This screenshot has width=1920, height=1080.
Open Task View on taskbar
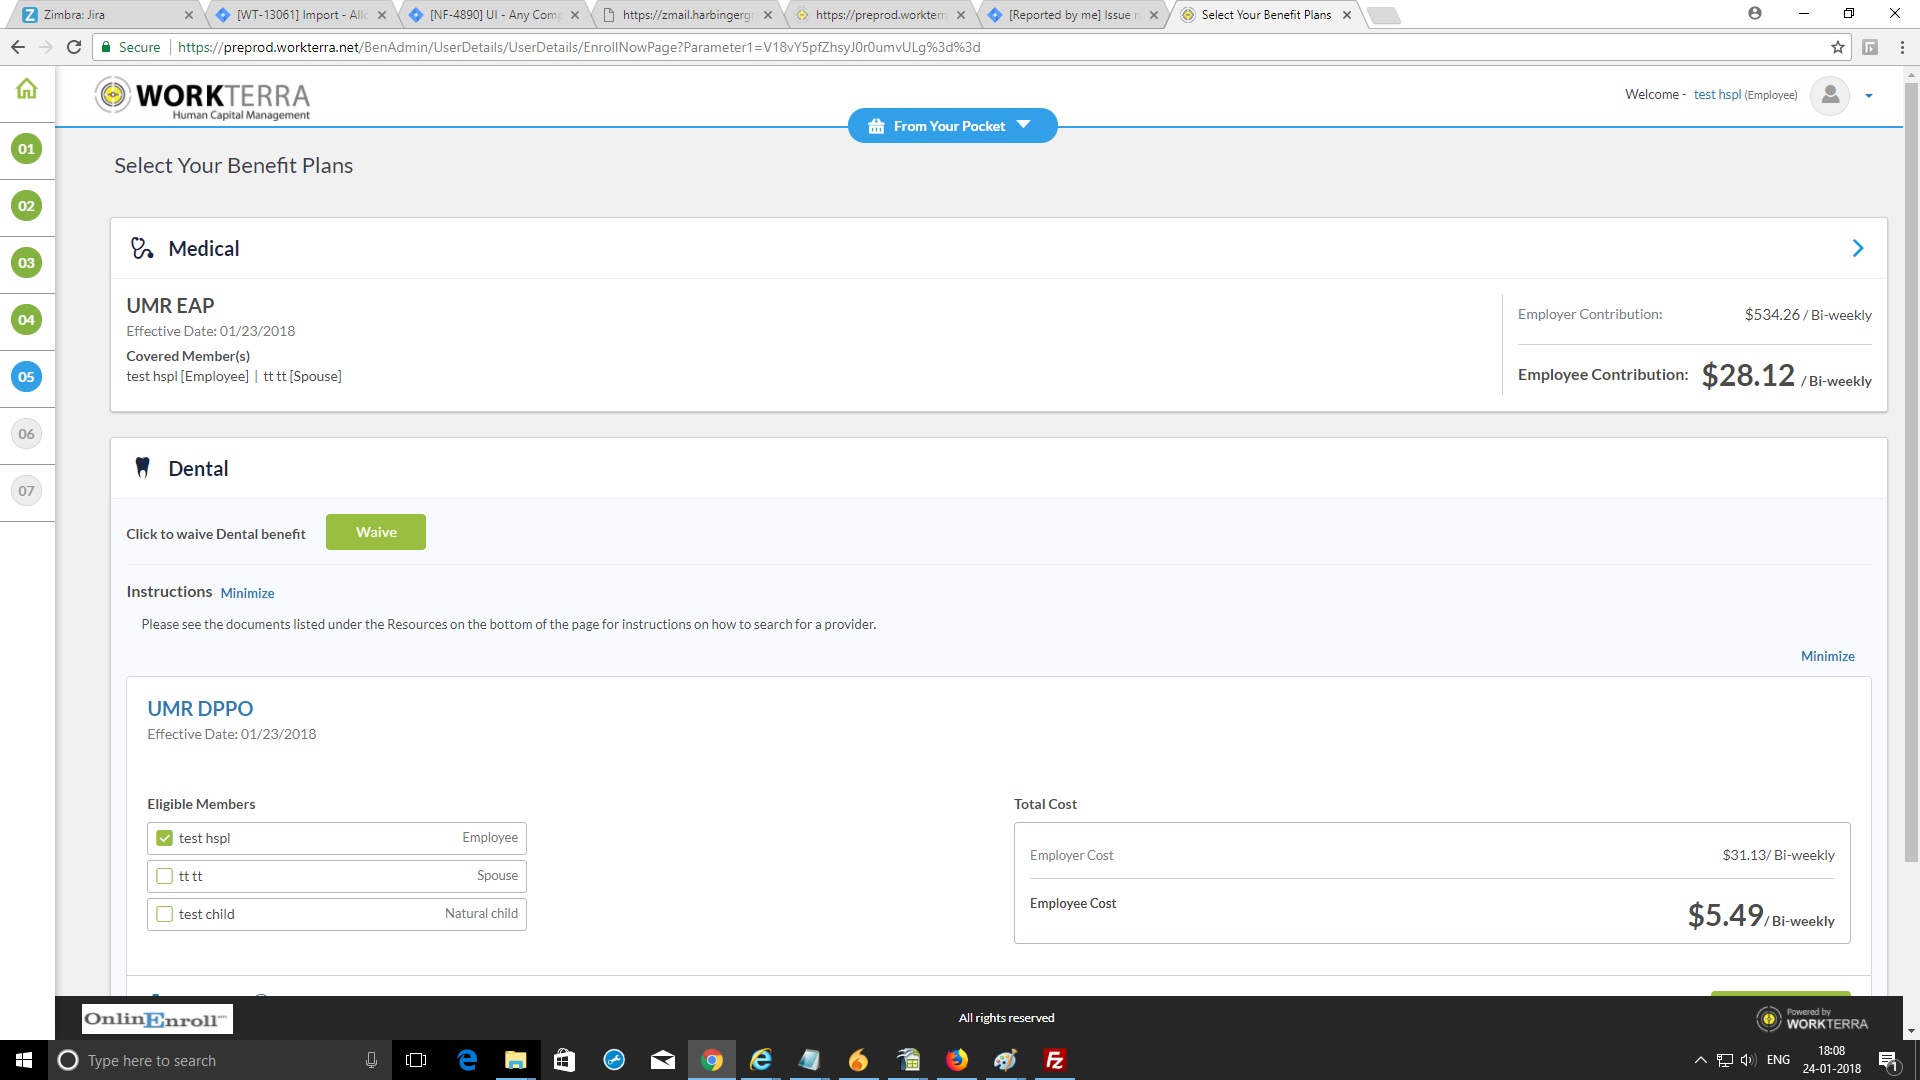point(416,1060)
